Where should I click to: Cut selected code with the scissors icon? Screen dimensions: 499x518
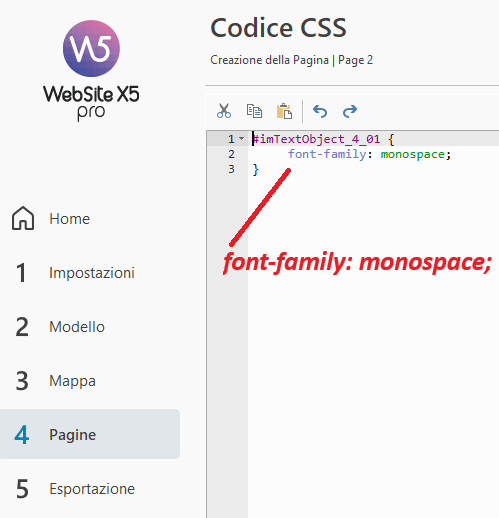pyautogui.click(x=224, y=111)
